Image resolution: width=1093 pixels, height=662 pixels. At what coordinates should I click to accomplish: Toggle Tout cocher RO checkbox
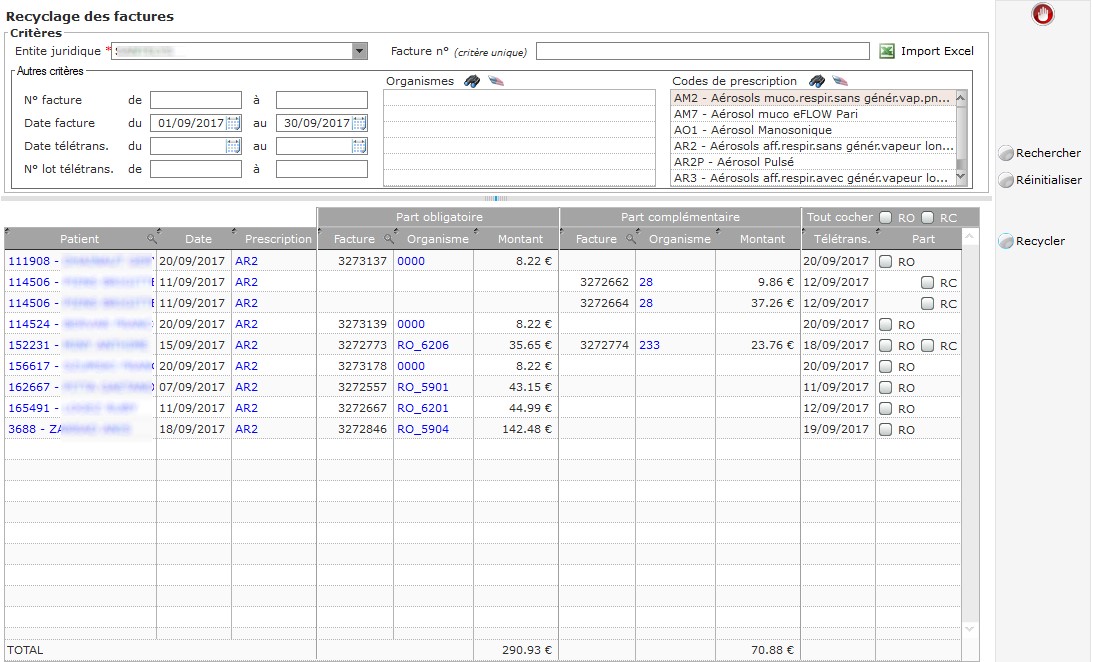point(885,217)
